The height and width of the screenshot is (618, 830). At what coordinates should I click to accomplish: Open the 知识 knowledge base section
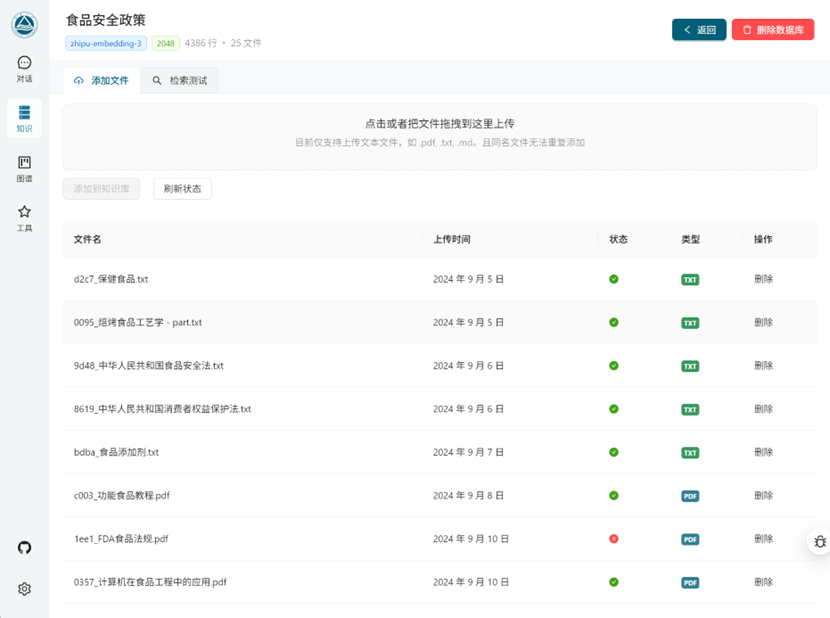point(24,119)
